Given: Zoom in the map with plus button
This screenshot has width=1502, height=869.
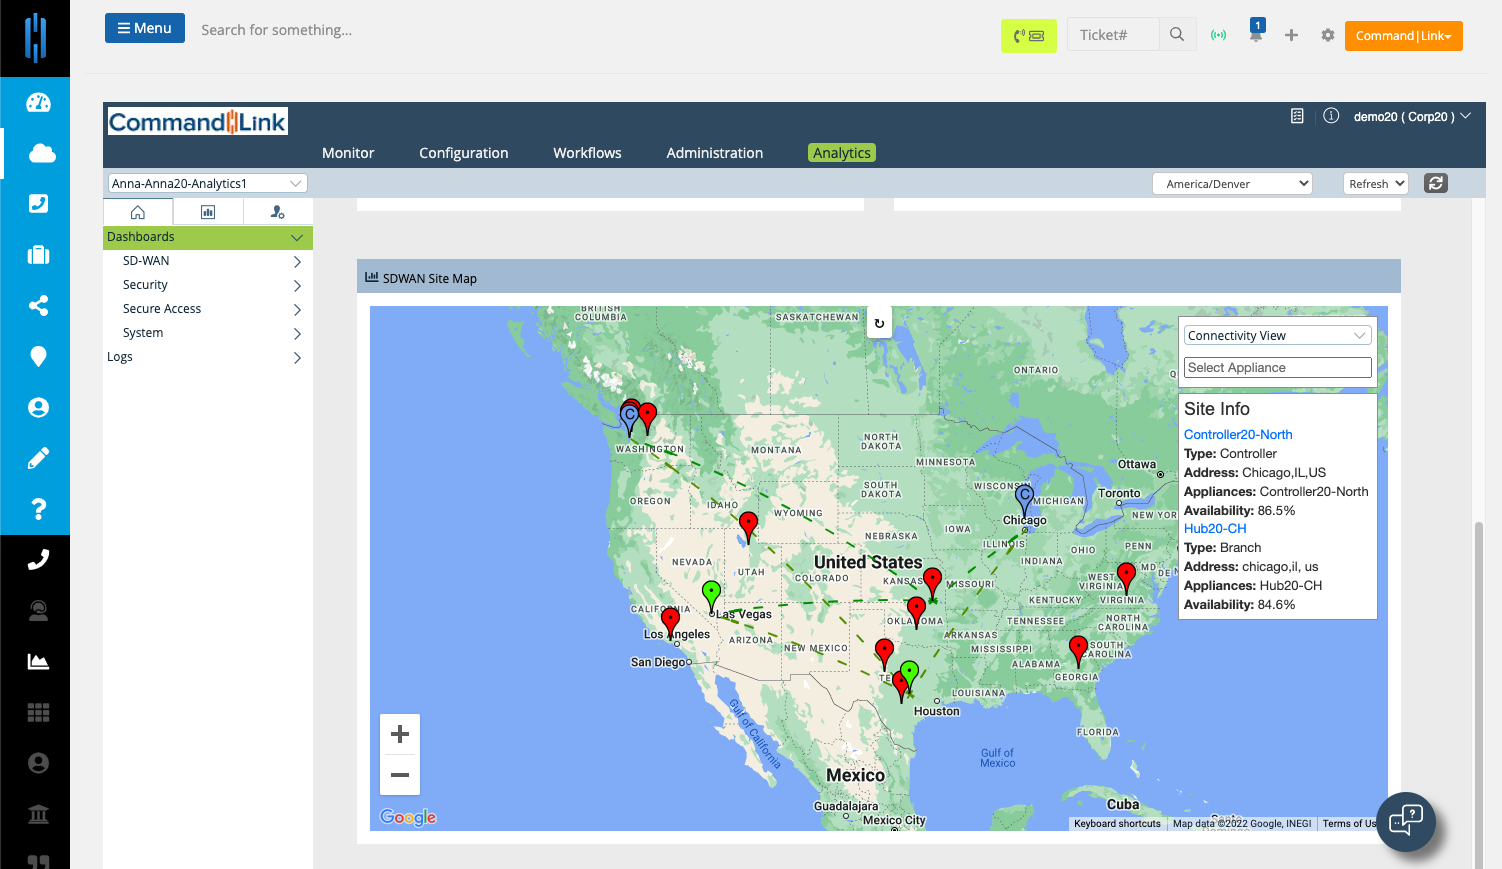Looking at the screenshot, I should click(x=400, y=735).
